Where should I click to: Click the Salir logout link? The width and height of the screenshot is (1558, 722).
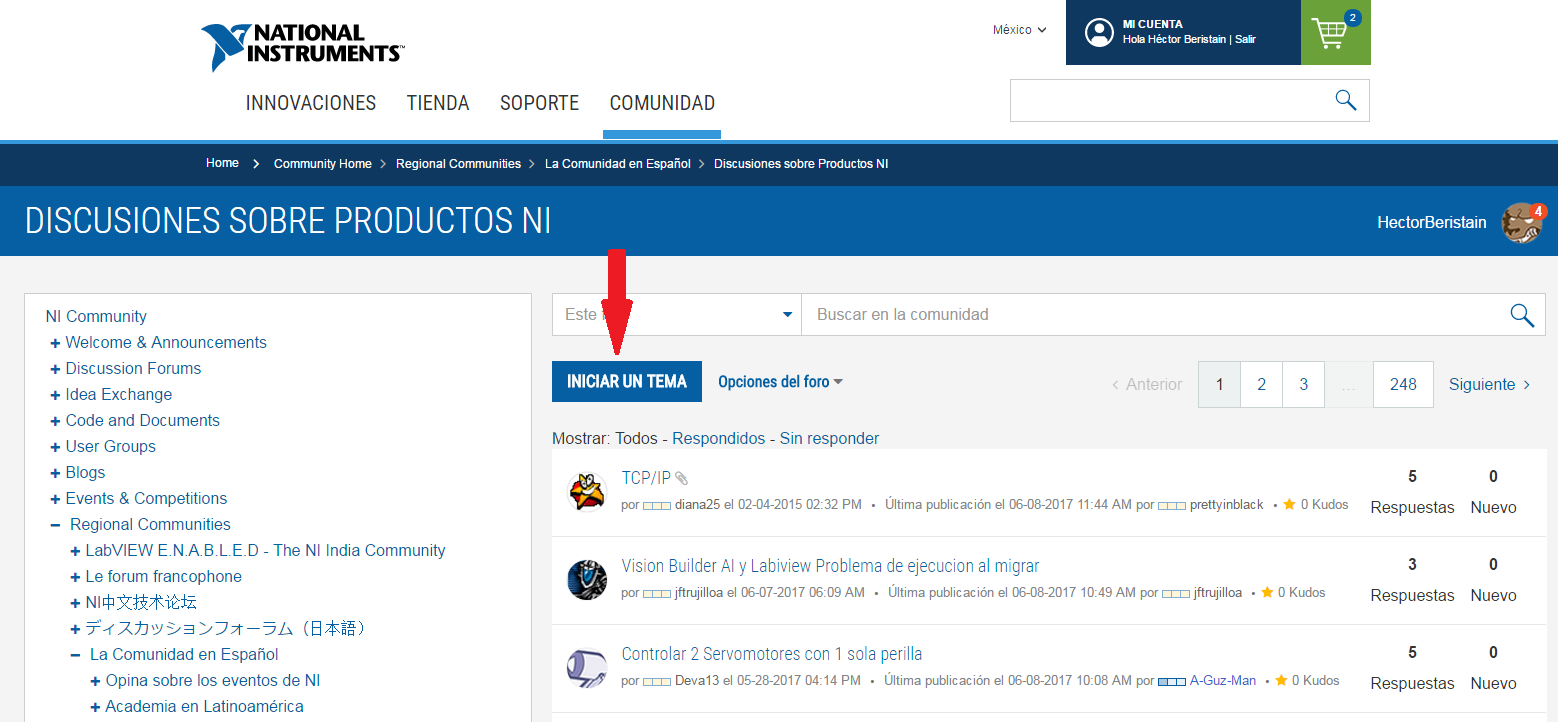(1245, 40)
